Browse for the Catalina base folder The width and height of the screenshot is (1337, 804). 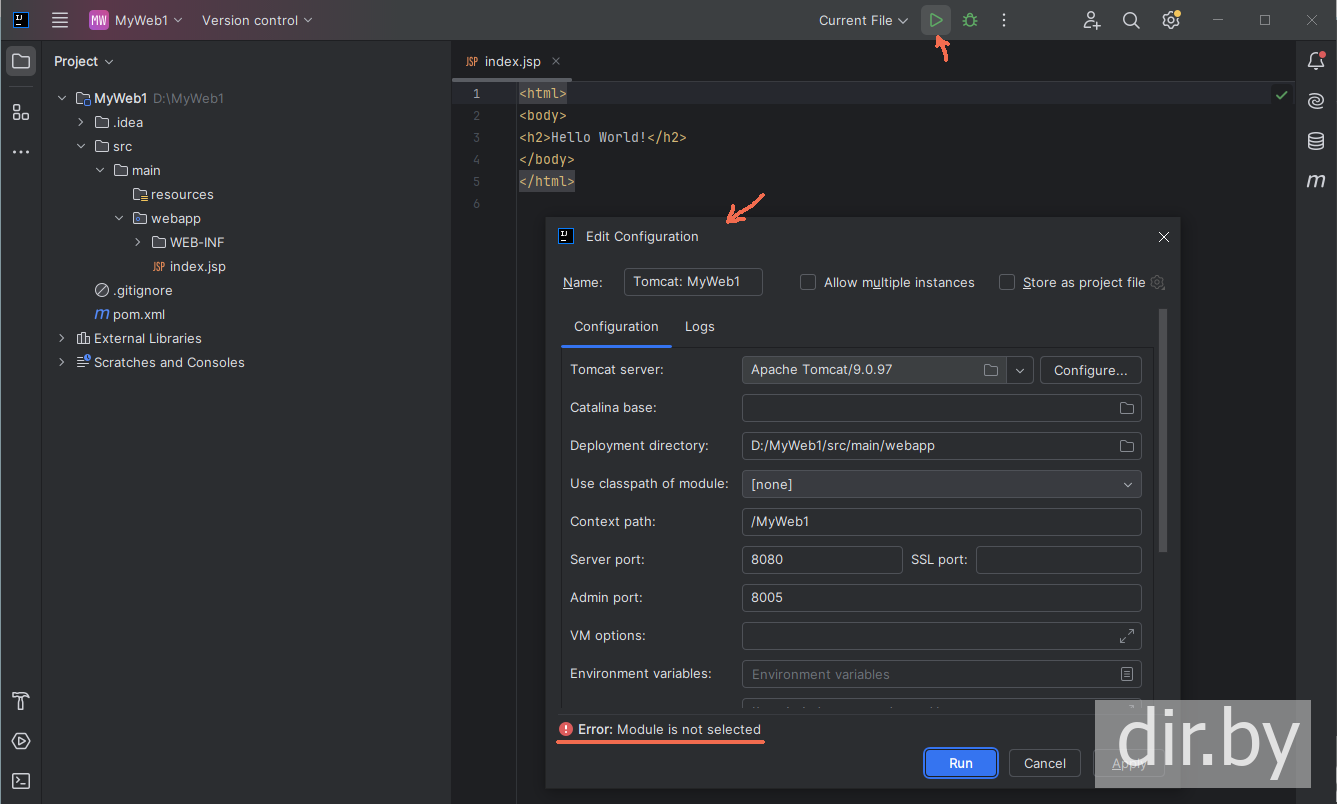1126,408
